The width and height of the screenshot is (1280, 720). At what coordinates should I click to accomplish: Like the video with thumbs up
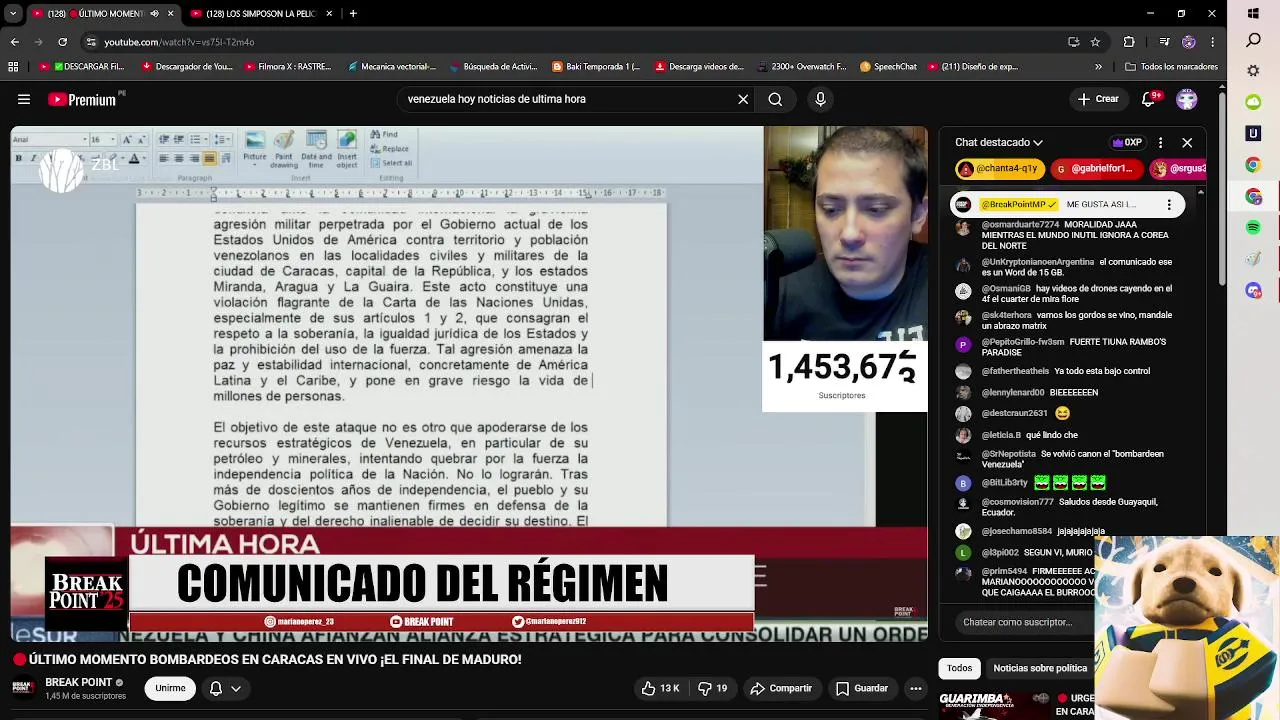tap(661, 688)
